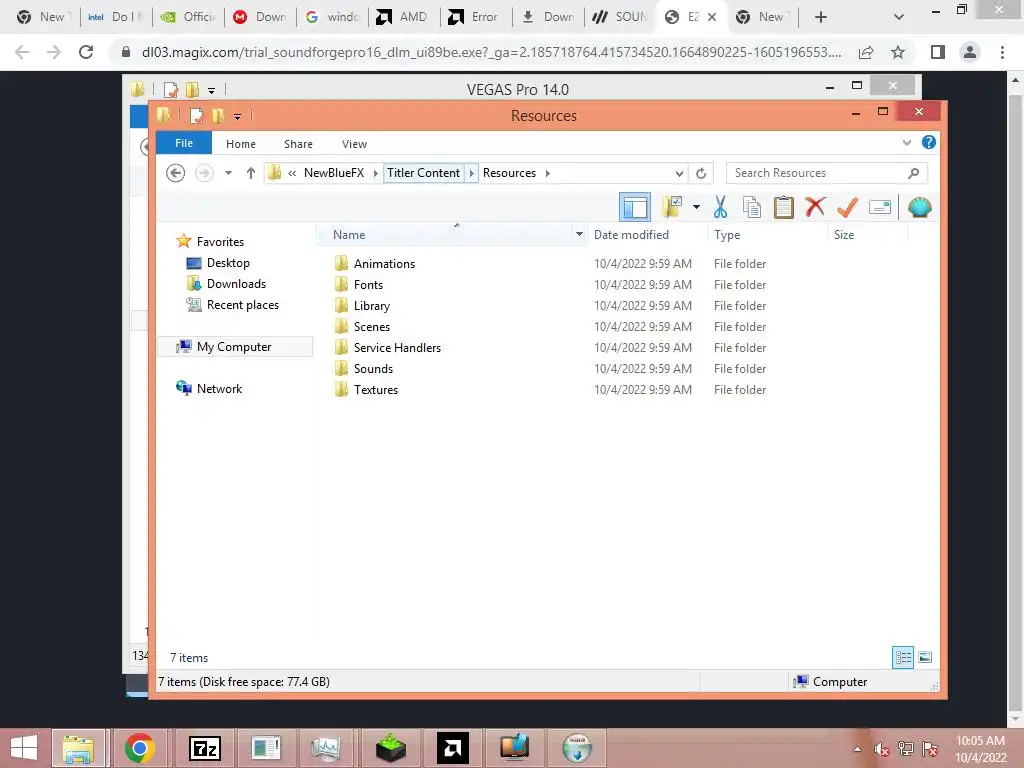The image size is (1024, 768).
Task: Open the folder options toolbar icon
Action: [x=672, y=208]
